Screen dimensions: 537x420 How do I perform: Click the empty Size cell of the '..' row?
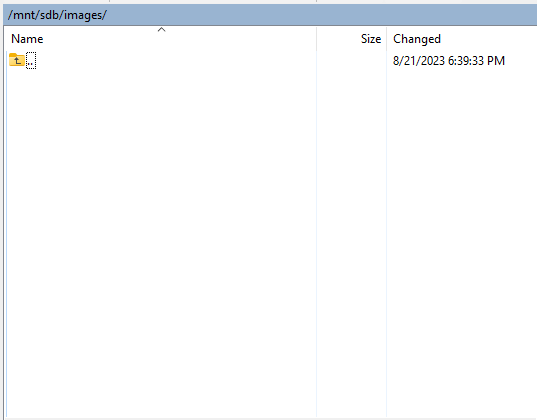coord(351,61)
